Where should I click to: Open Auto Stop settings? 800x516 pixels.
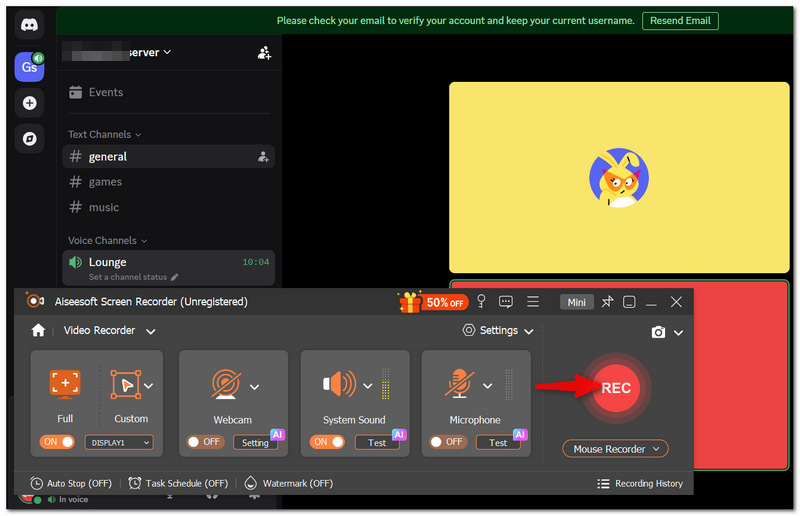click(x=71, y=483)
